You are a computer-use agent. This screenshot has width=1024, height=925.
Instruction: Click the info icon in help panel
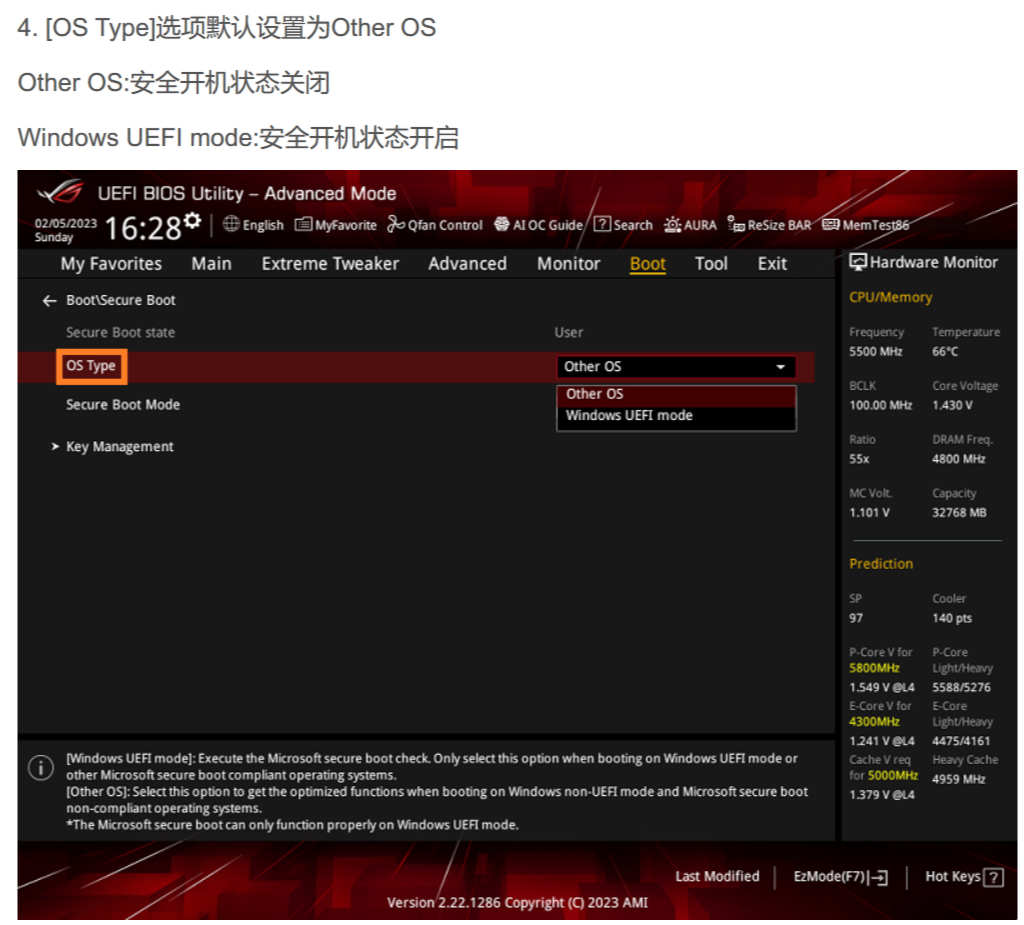pos(41,768)
